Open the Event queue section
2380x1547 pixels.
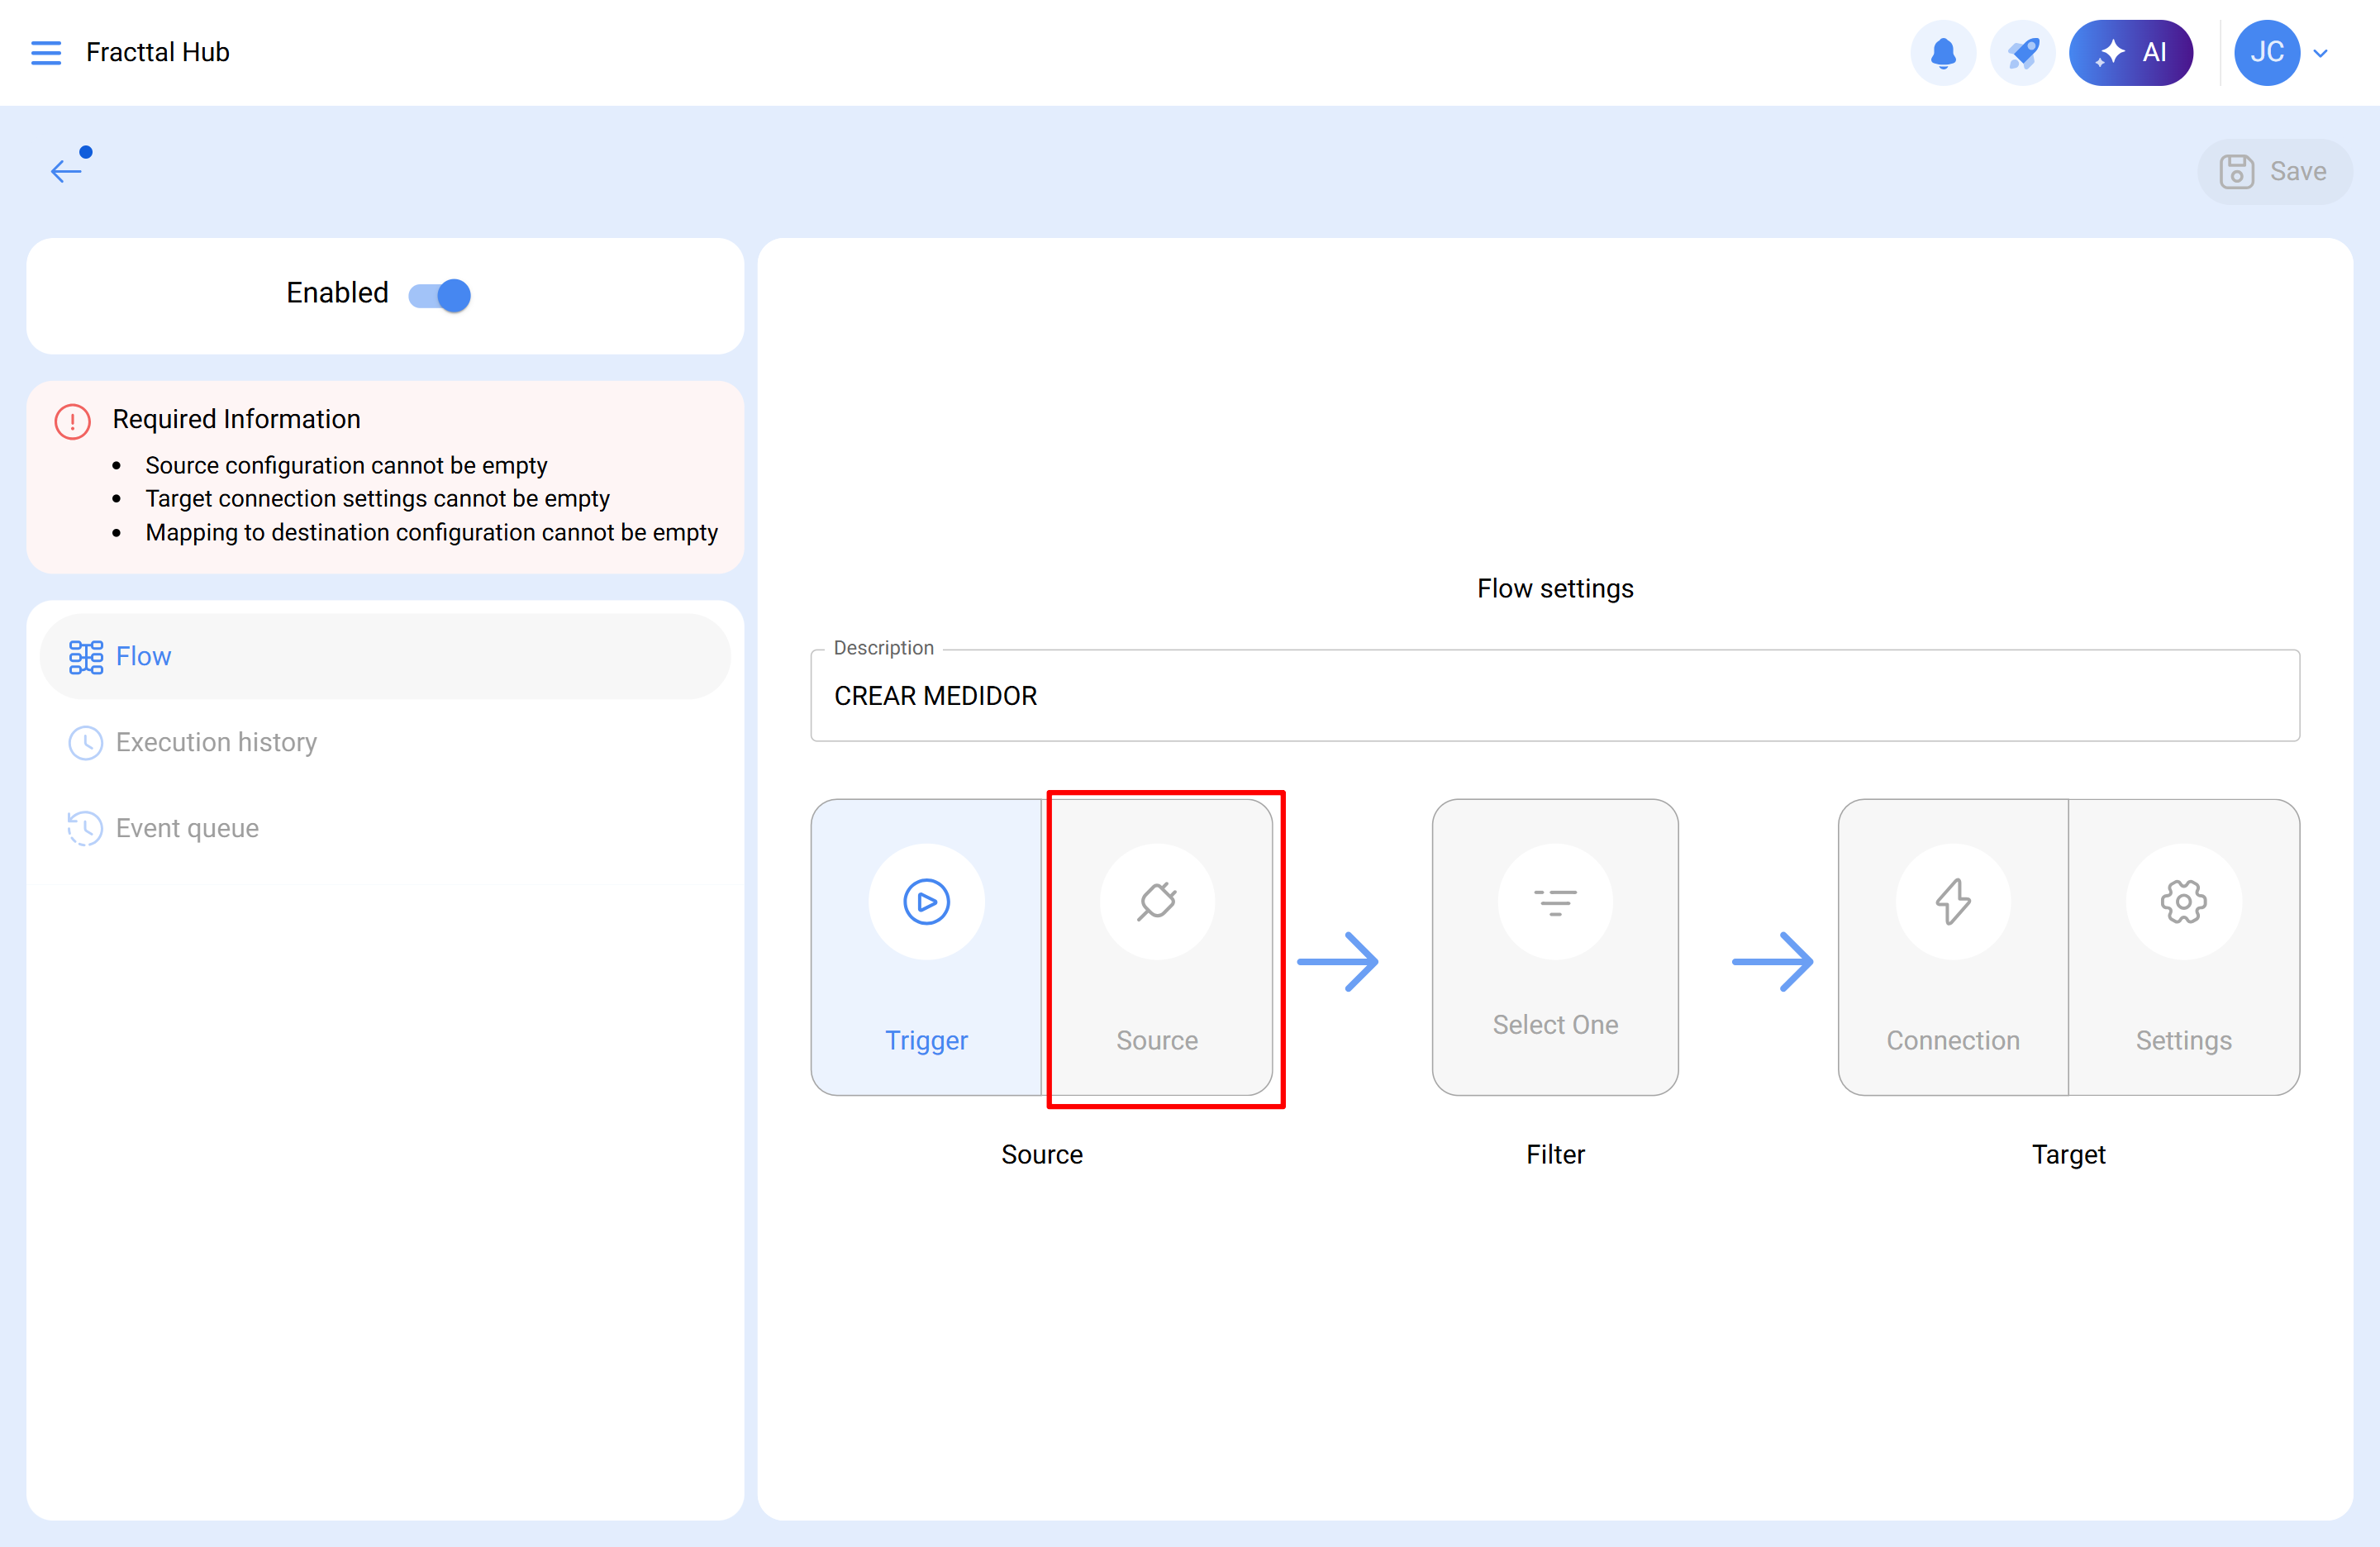[x=186, y=828]
